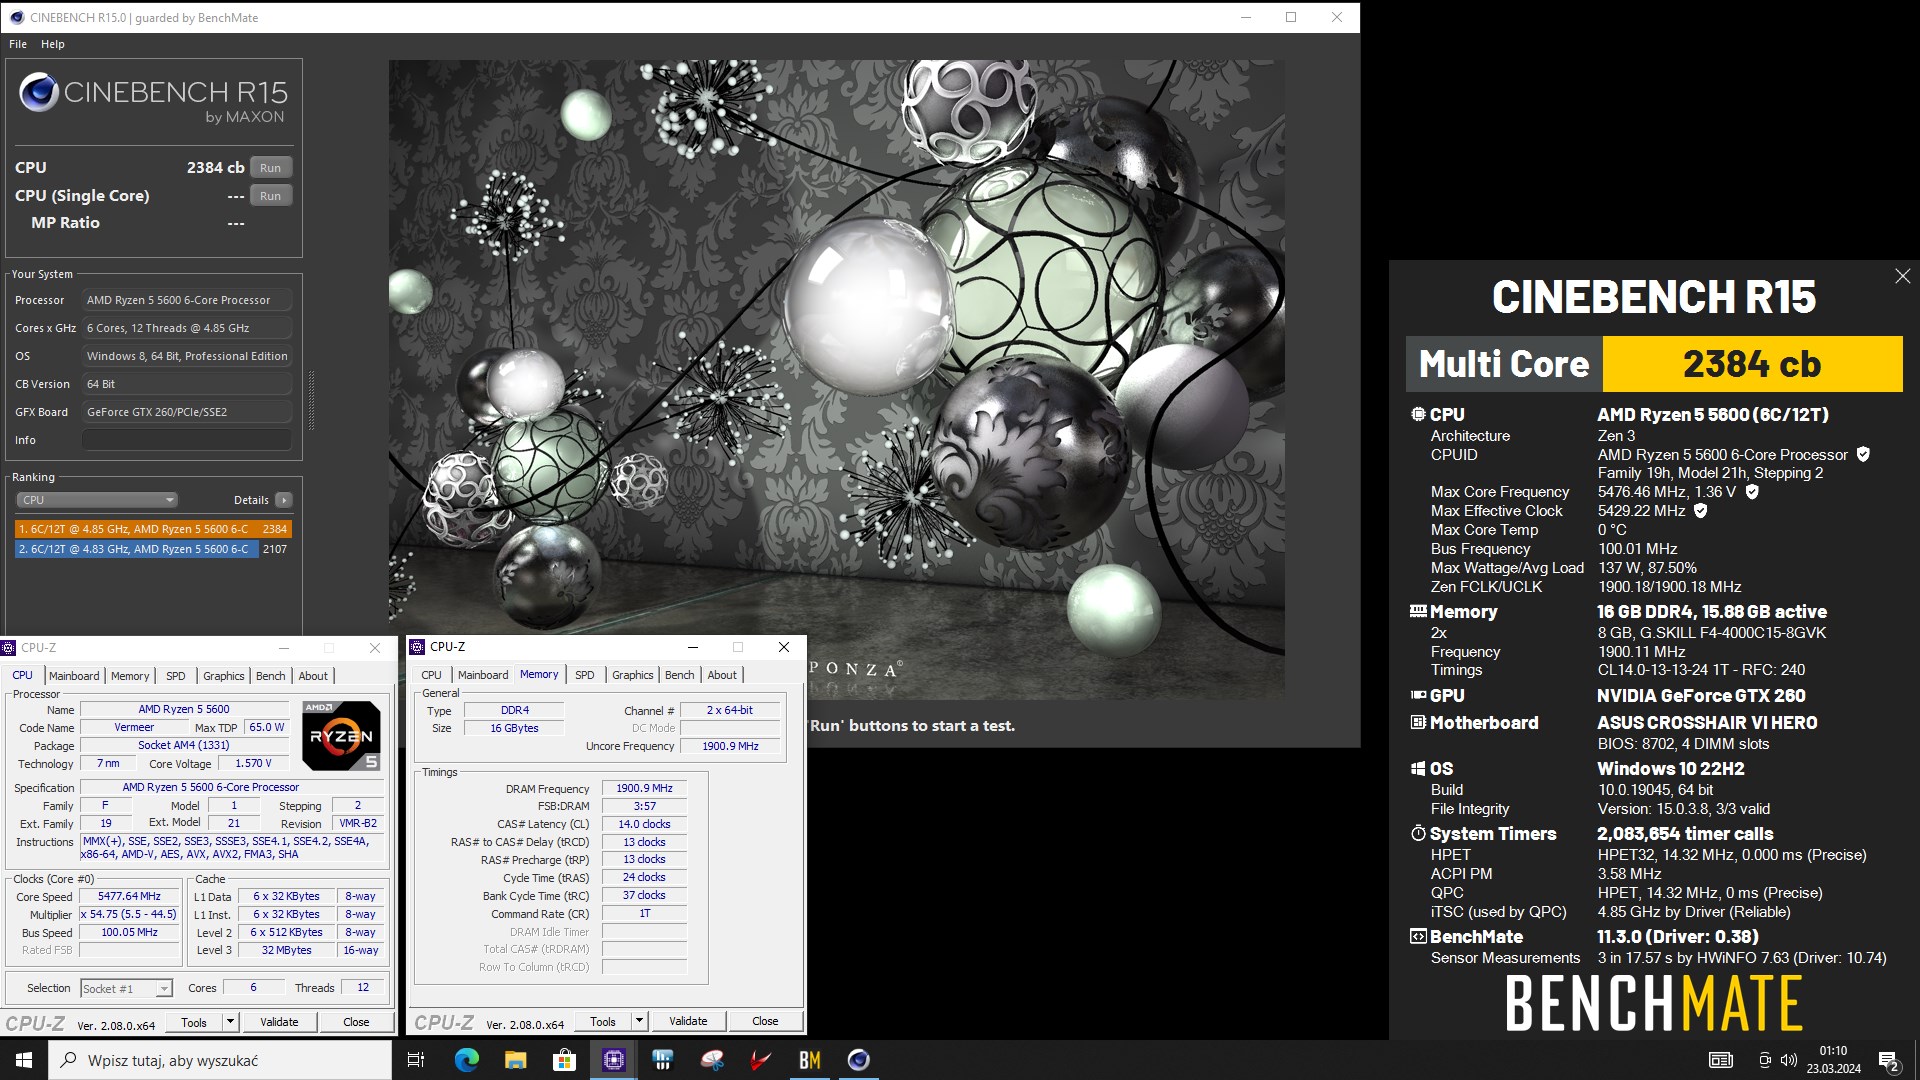Viewport: 1920px width, 1080px height.
Task: Click the BenchMate version section icon
Action: click(1417, 936)
